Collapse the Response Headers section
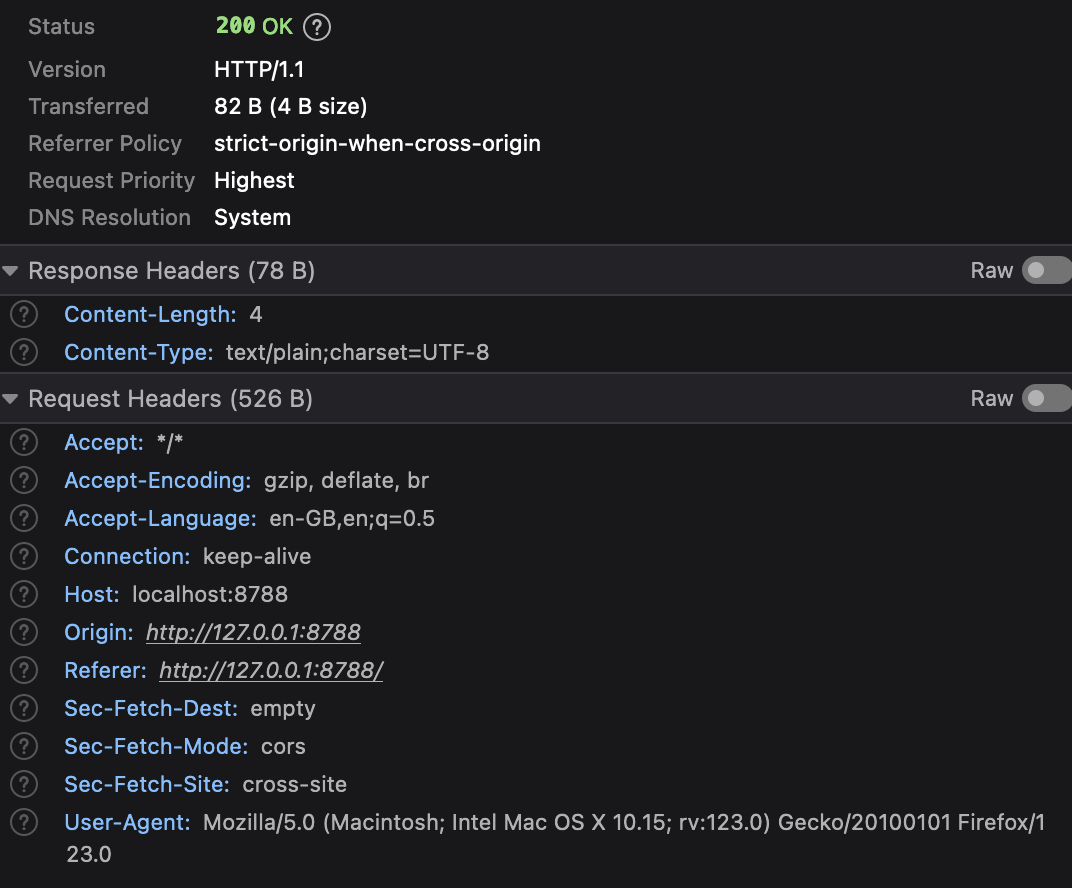This screenshot has height=888, width=1072. pyautogui.click(x=11, y=271)
